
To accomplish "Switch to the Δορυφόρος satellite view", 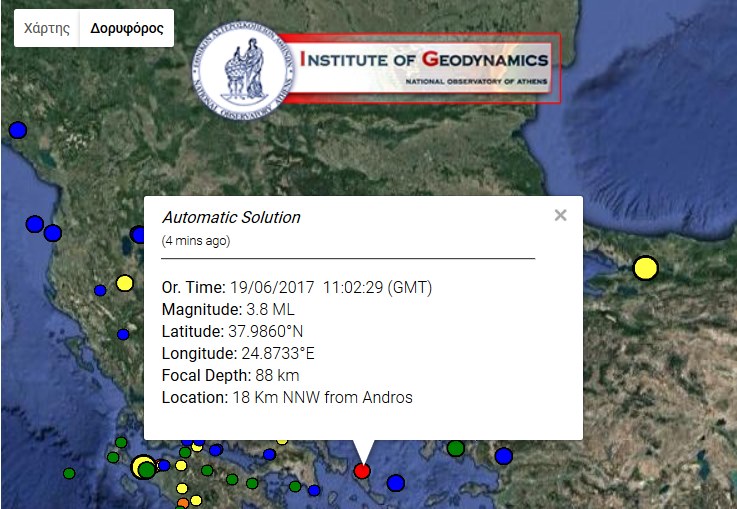I will (x=127, y=29).
